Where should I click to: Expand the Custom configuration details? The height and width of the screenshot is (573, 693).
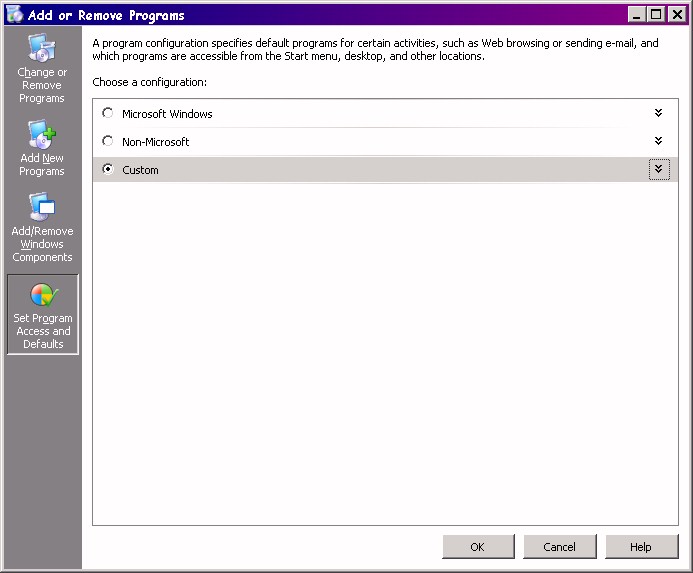pos(659,169)
